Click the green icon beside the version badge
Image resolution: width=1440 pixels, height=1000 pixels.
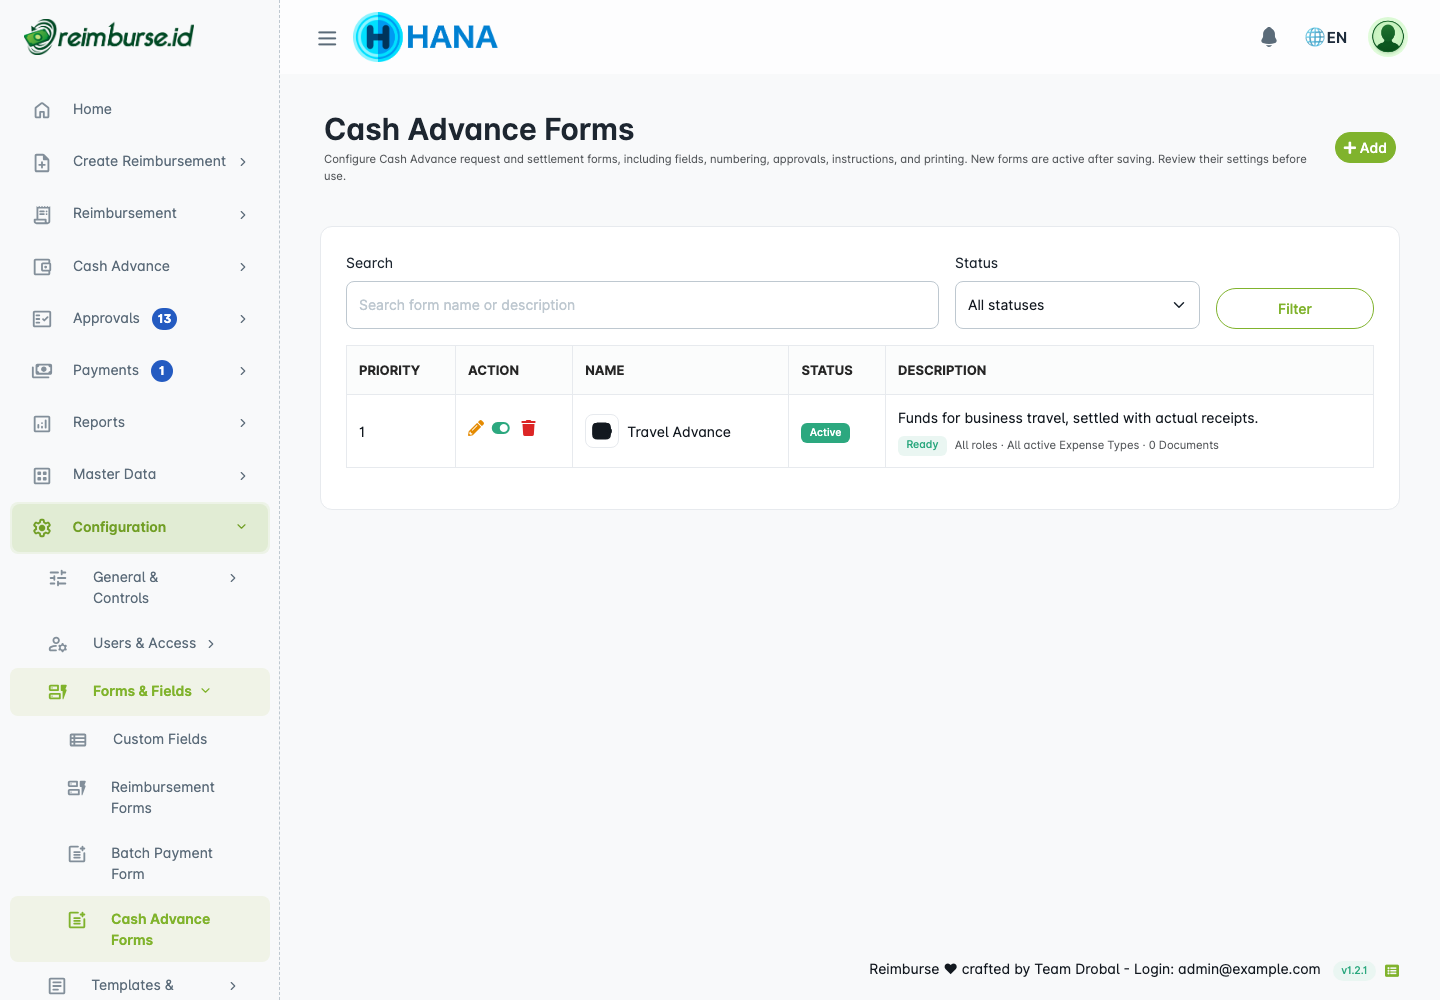(x=1392, y=970)
